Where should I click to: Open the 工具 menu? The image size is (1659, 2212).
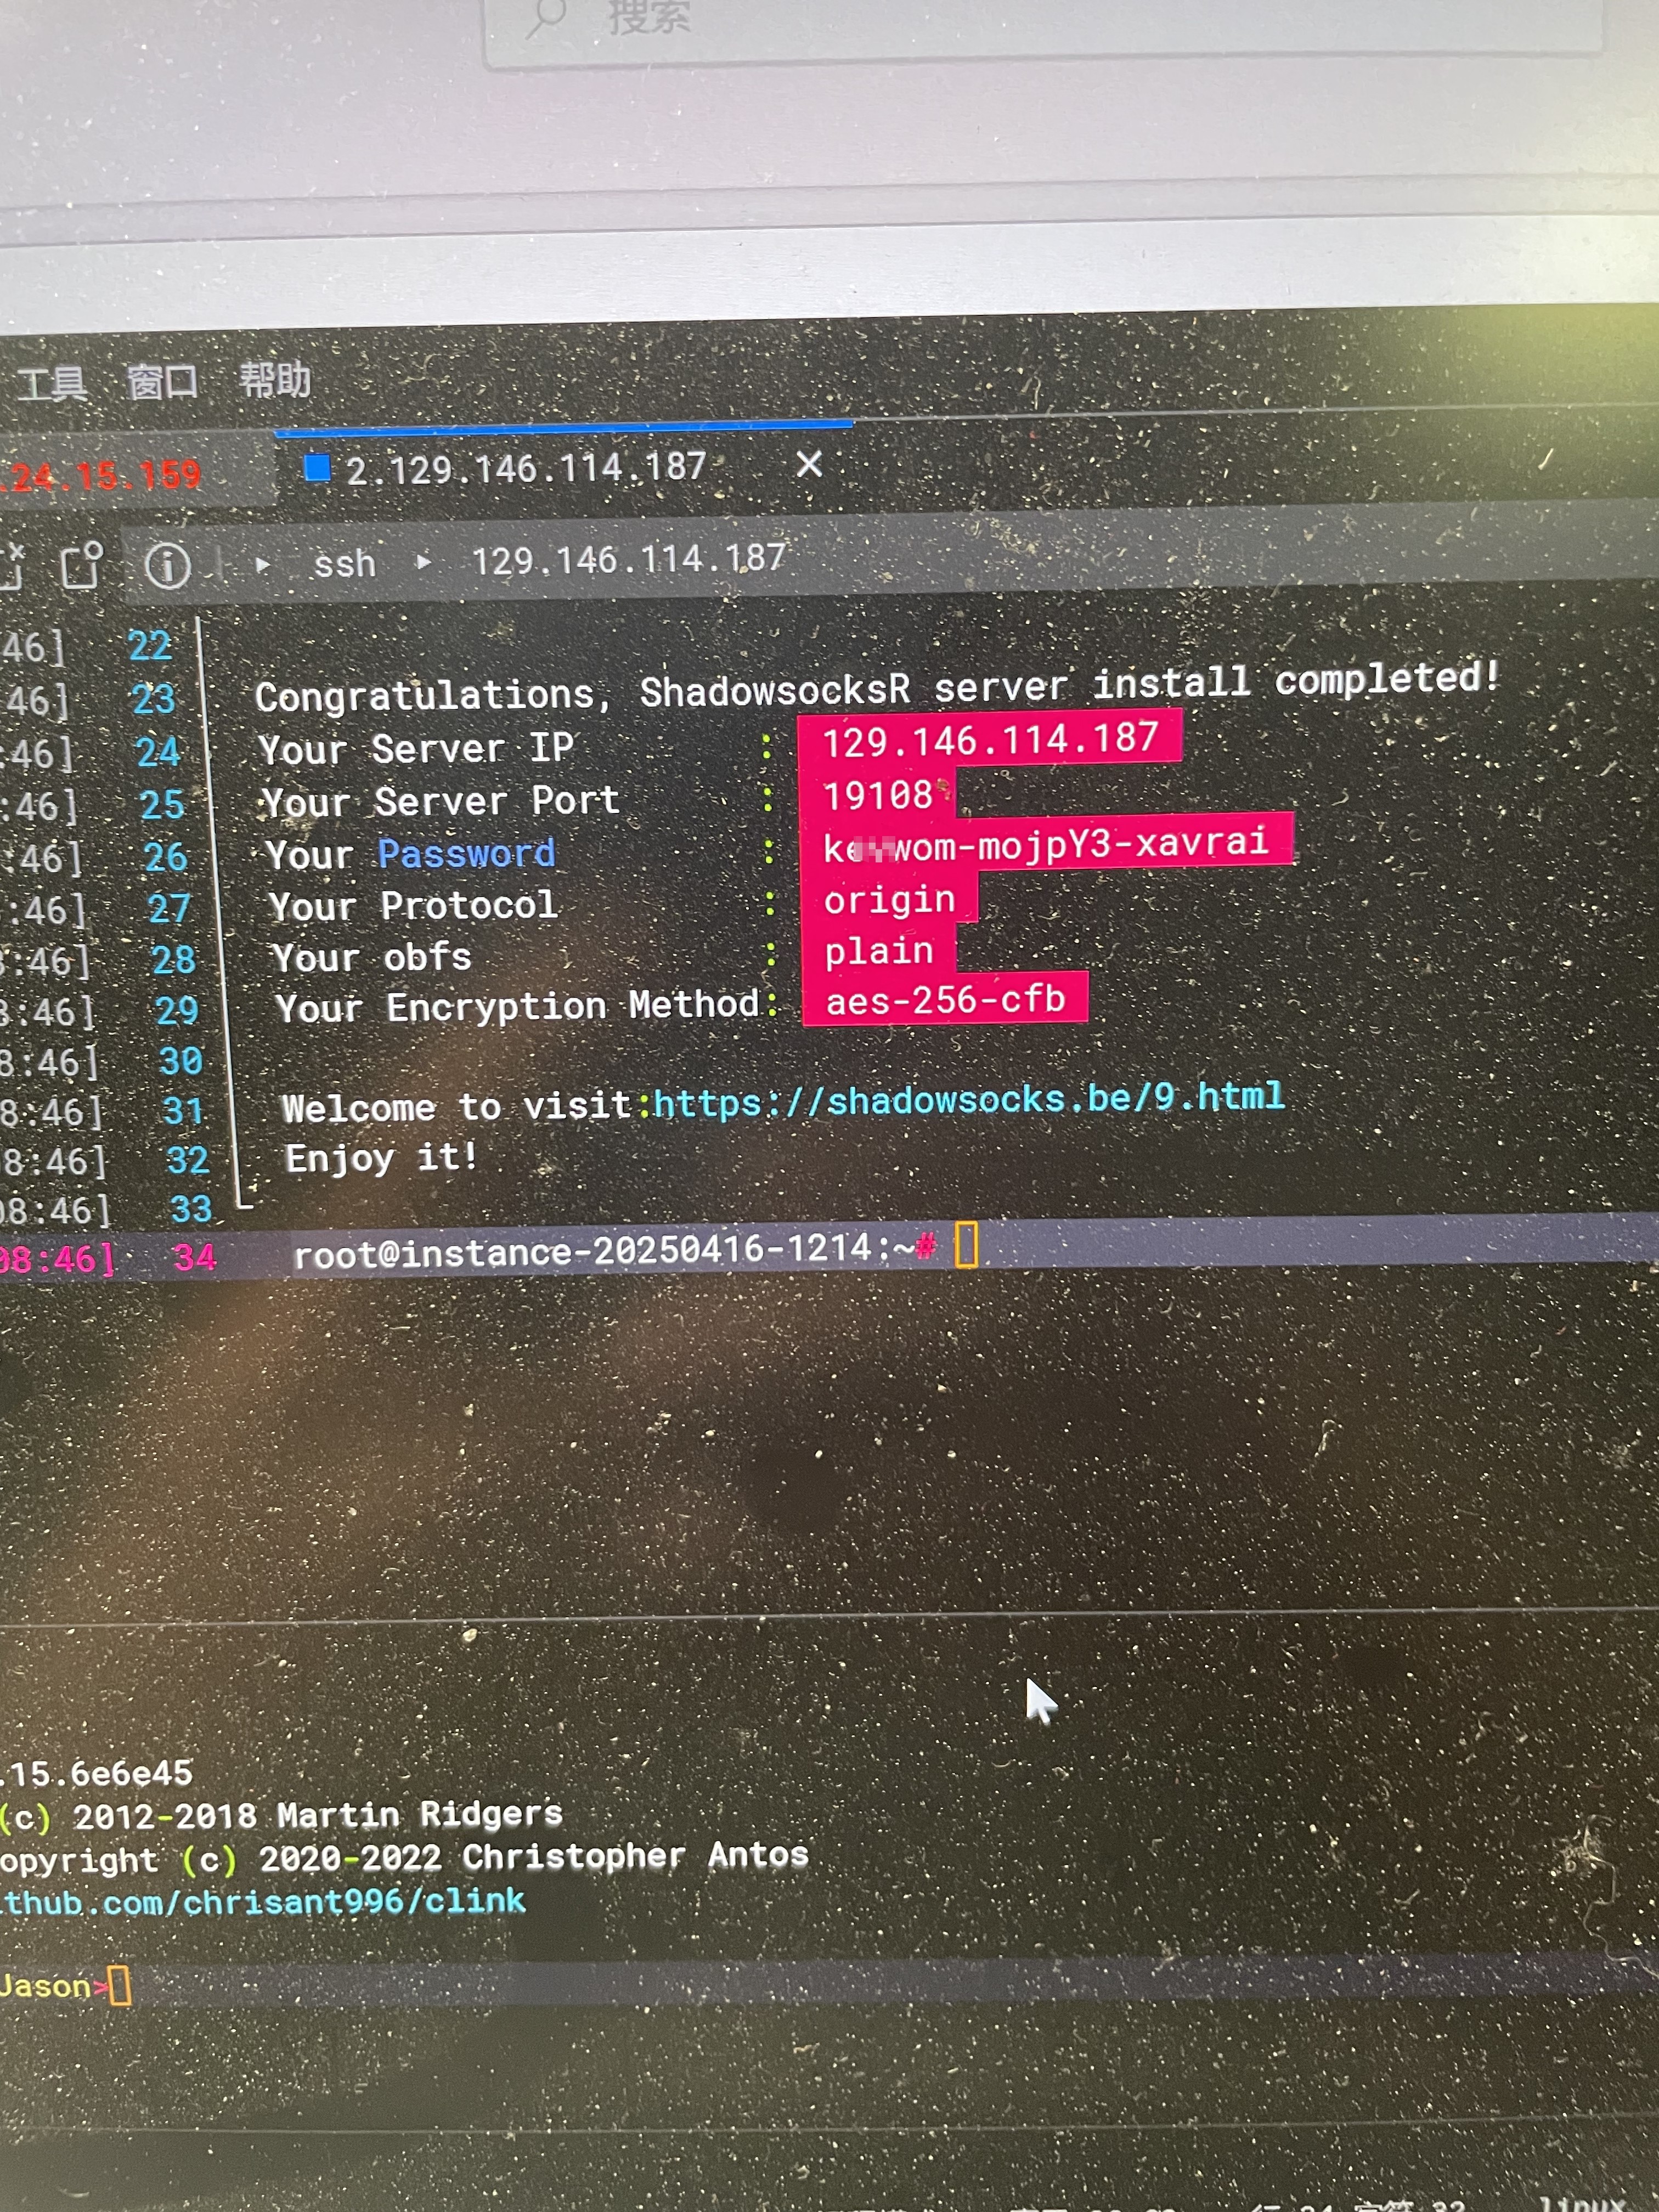point(52,384)
